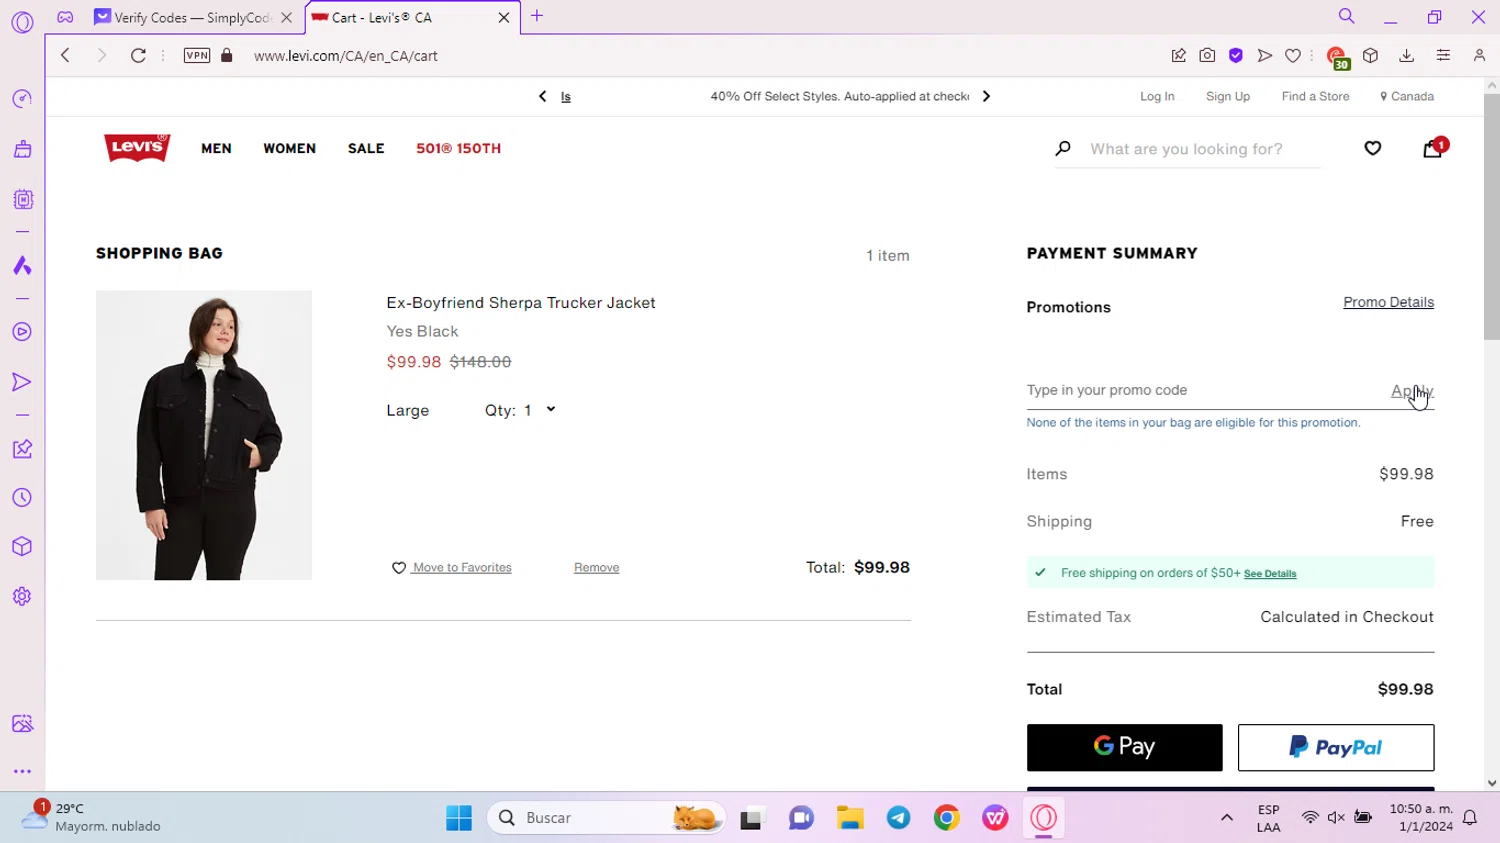Click the Easy Setup sliders icon
This screenshot has height=843, width=1500.
1443,56
